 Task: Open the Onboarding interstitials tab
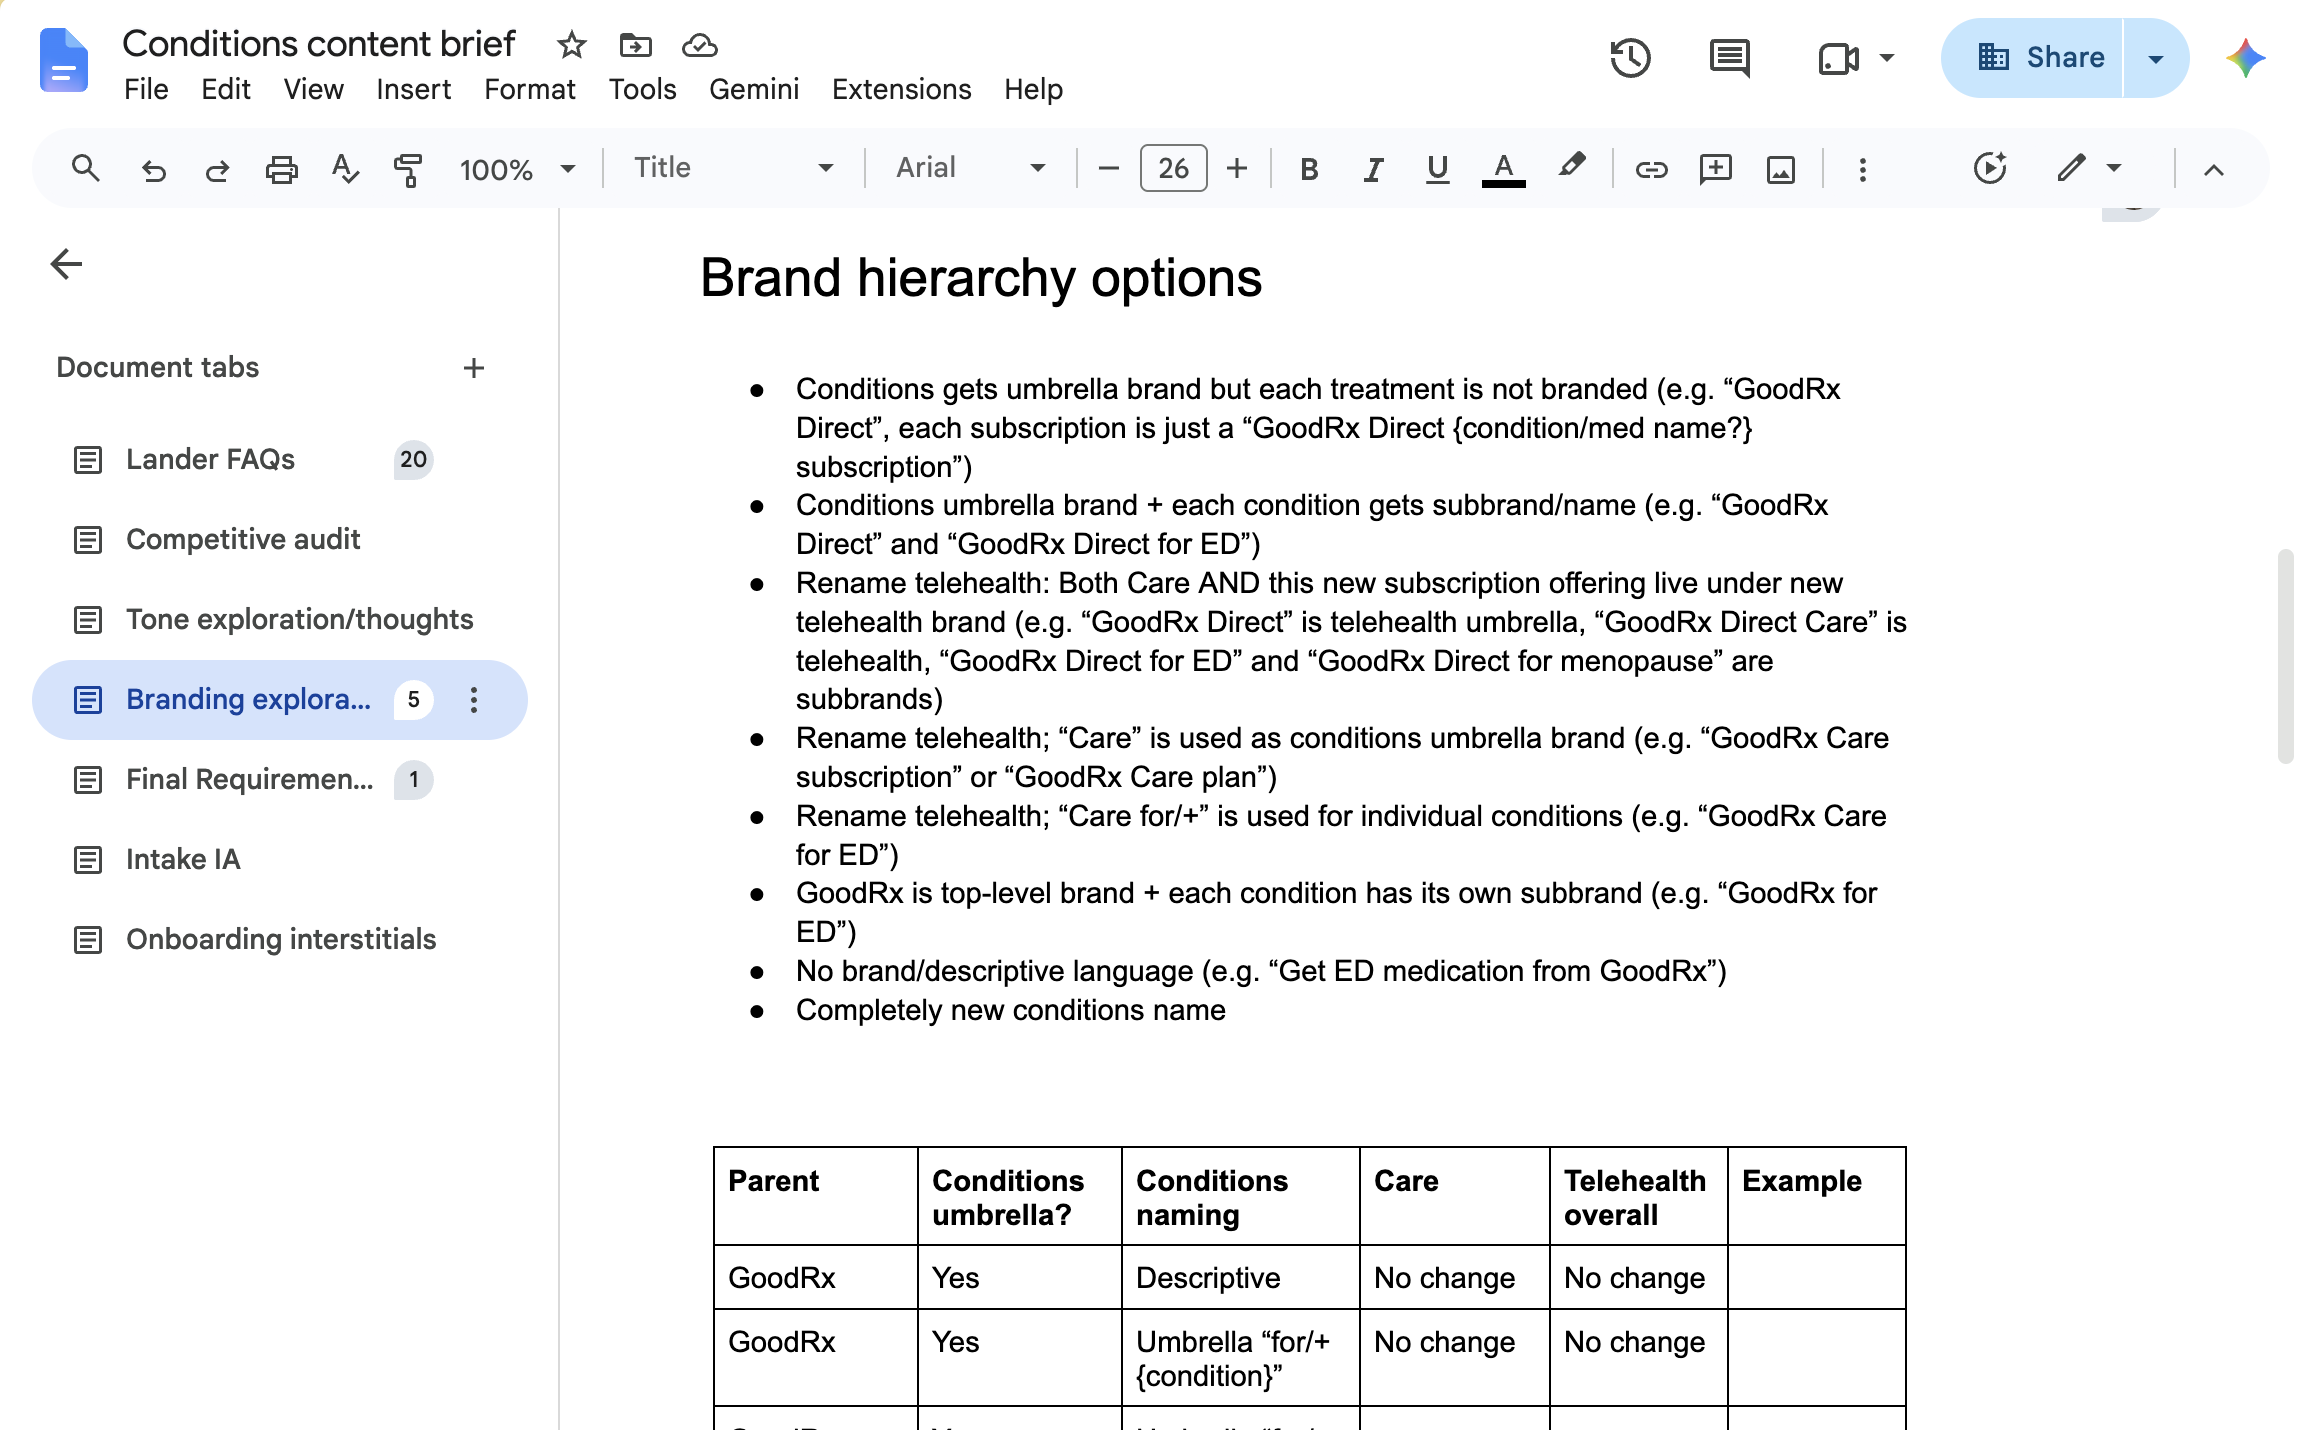point(281,940)
